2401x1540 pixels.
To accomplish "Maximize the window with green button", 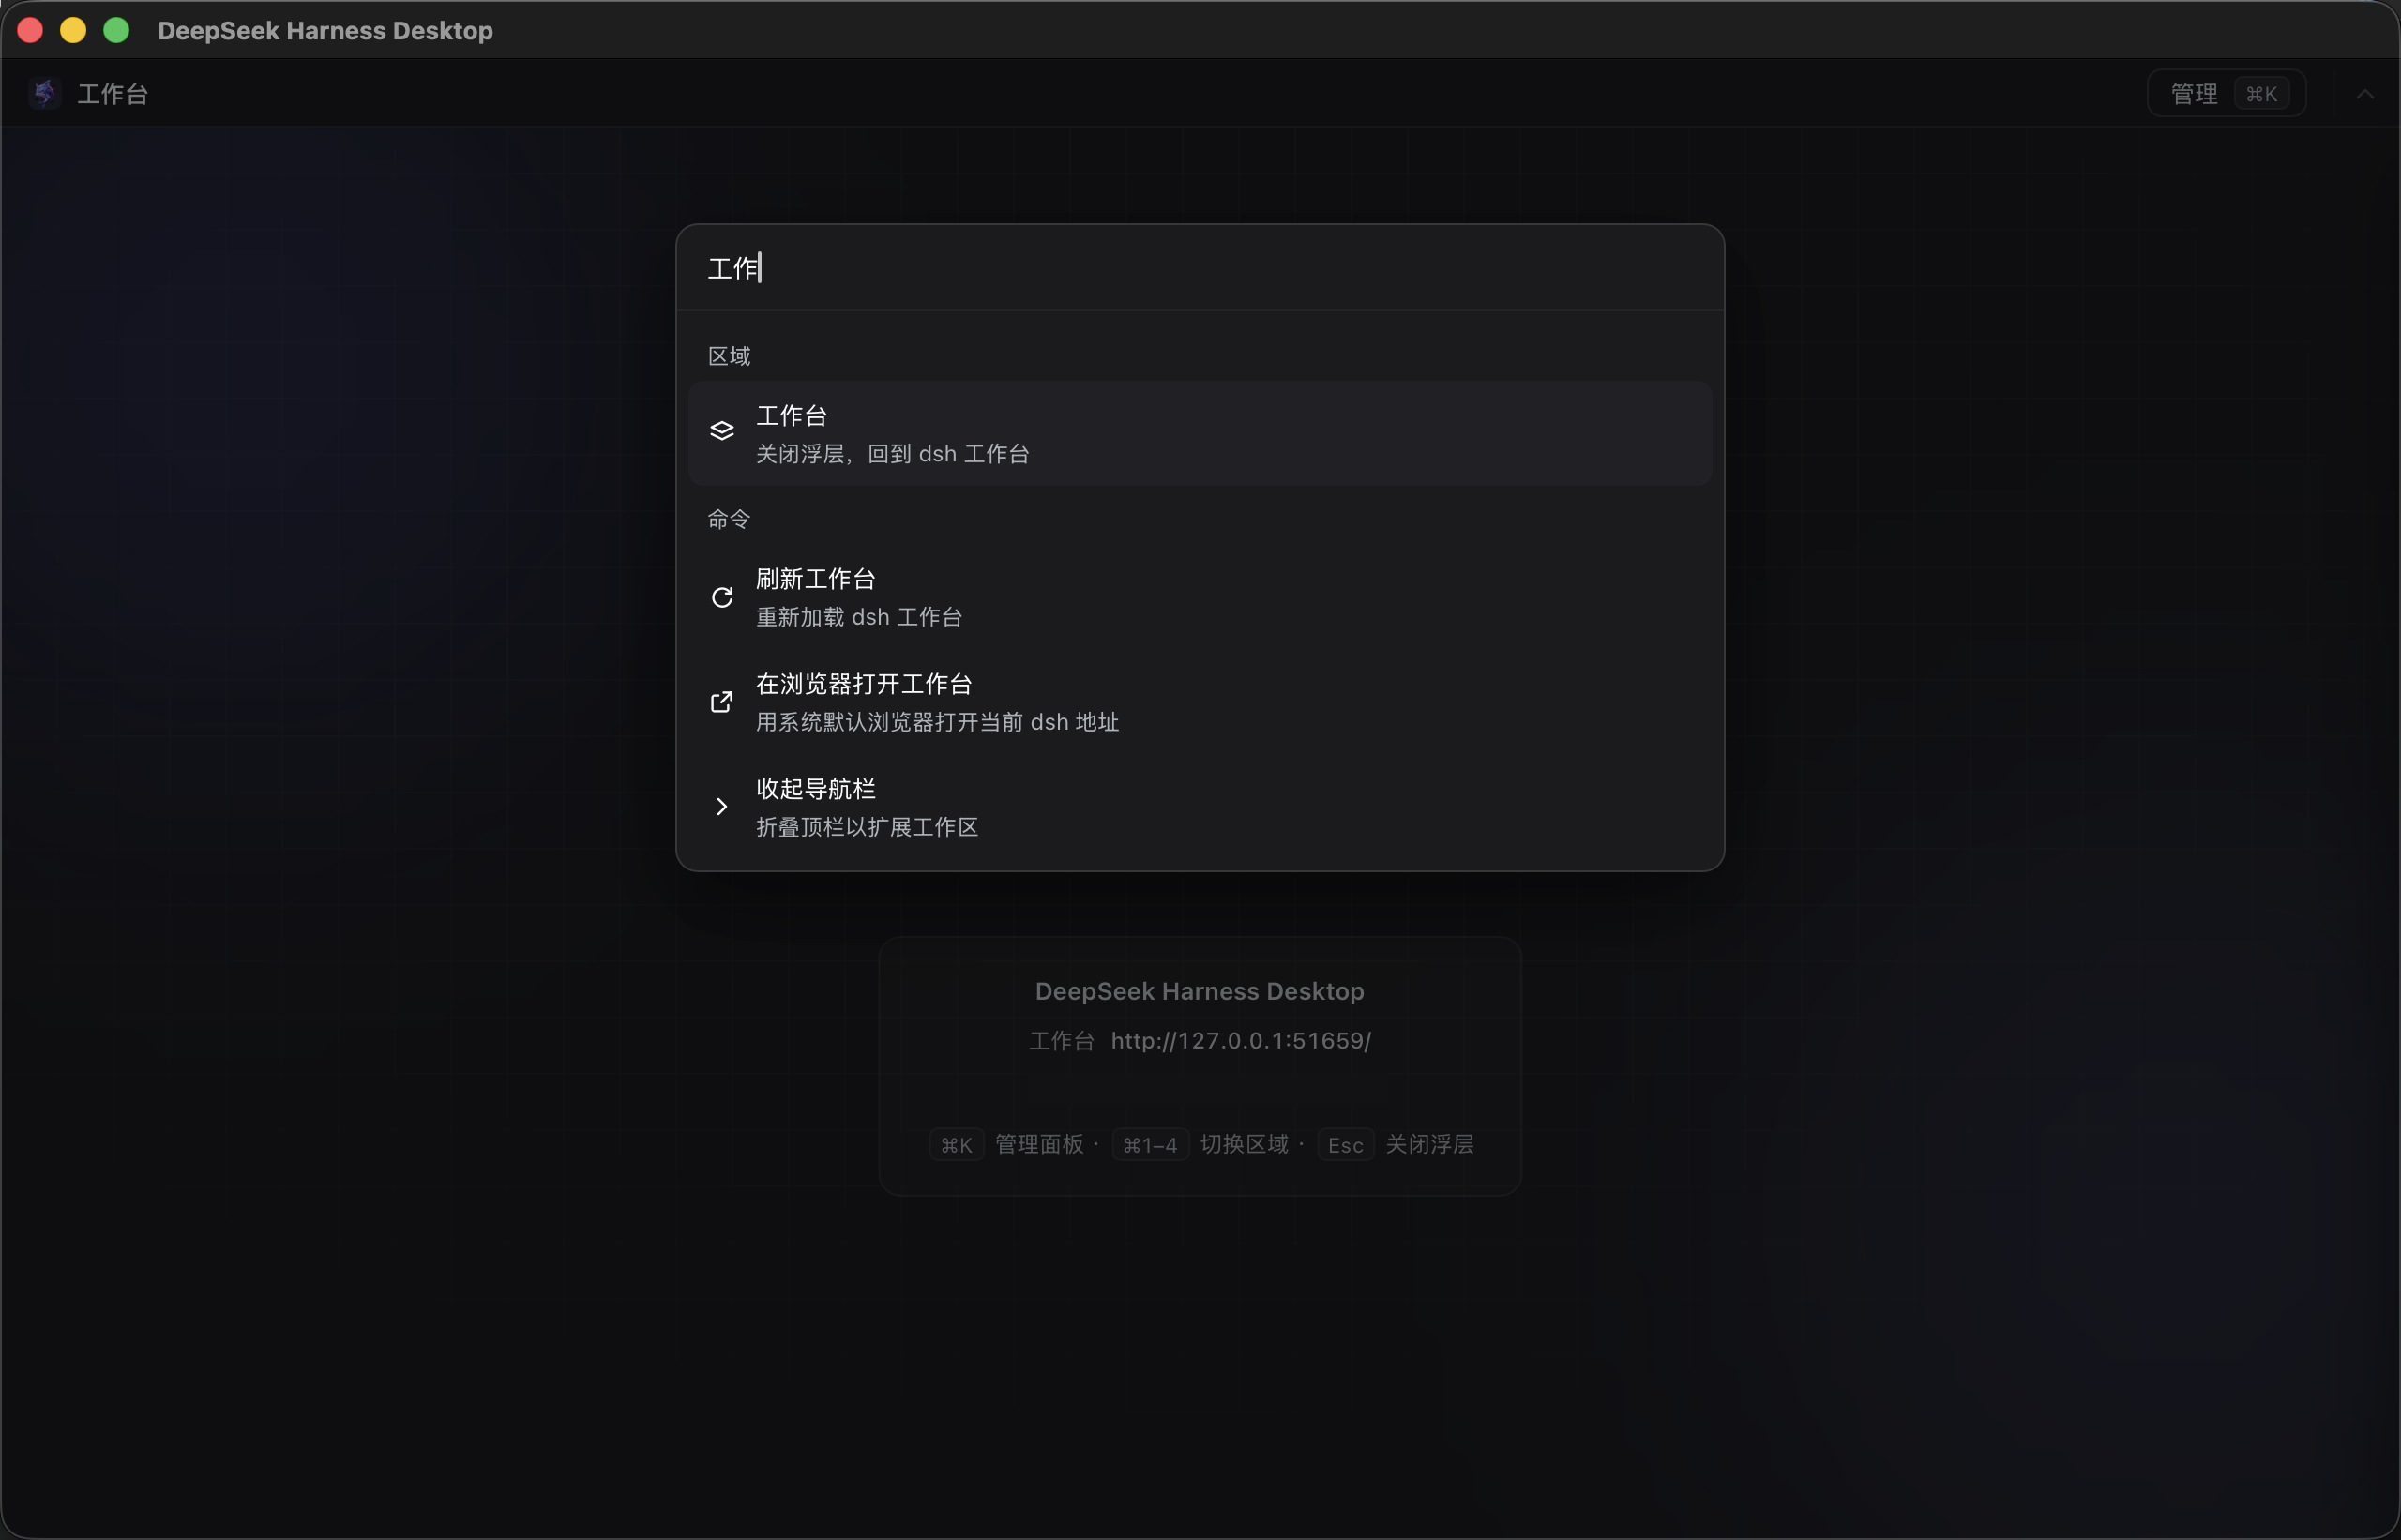I will coord(116,30).
